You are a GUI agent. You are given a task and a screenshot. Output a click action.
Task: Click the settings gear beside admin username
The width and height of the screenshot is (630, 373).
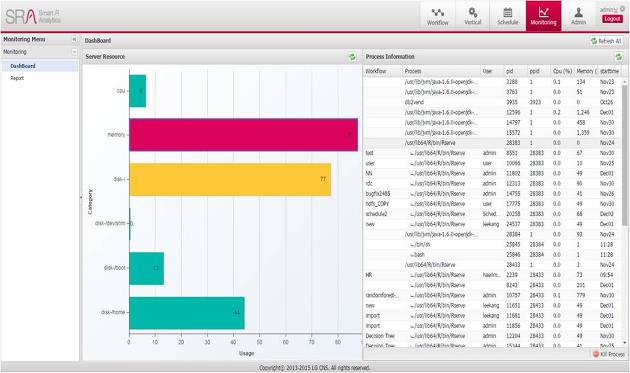pyautogui.click(x=623, y=9)
